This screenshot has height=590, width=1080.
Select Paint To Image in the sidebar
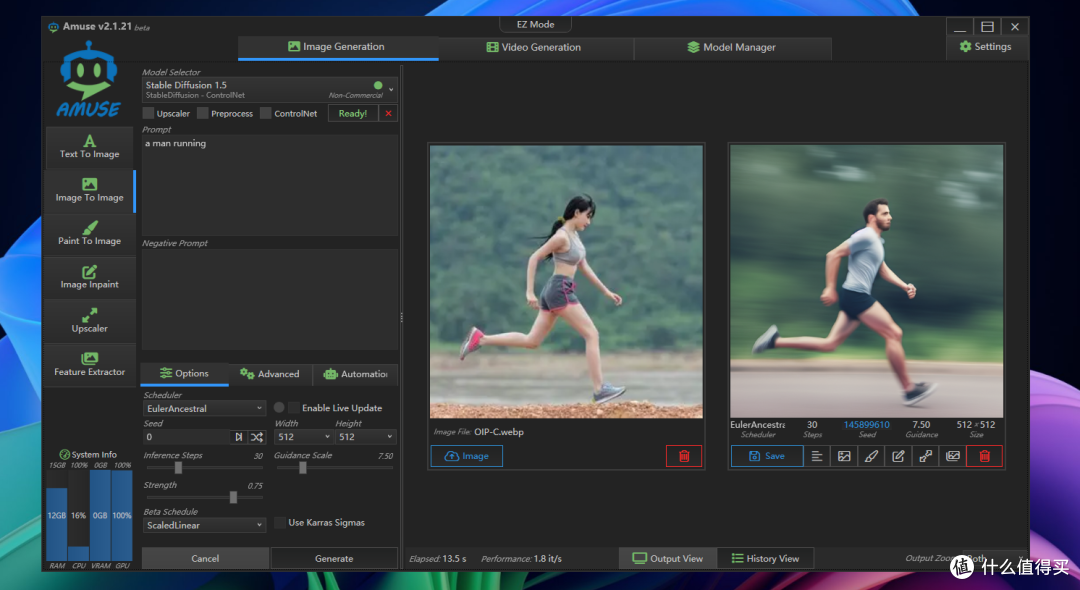point(90,234)
